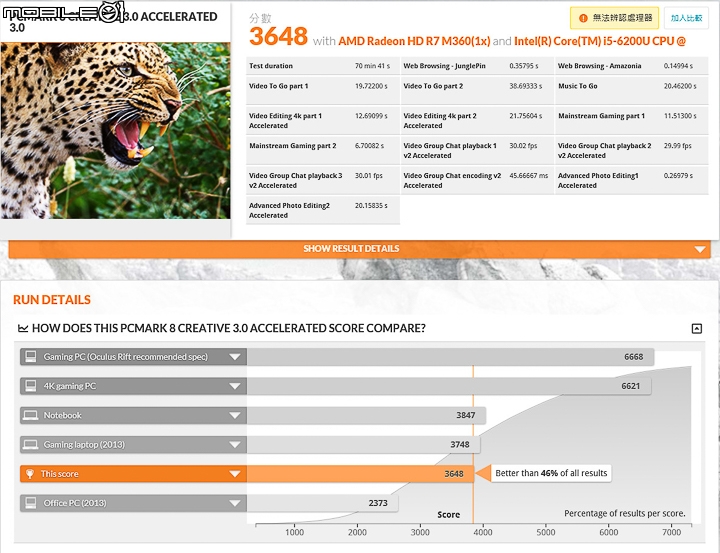Click the 加入比較 compare button

686,18
